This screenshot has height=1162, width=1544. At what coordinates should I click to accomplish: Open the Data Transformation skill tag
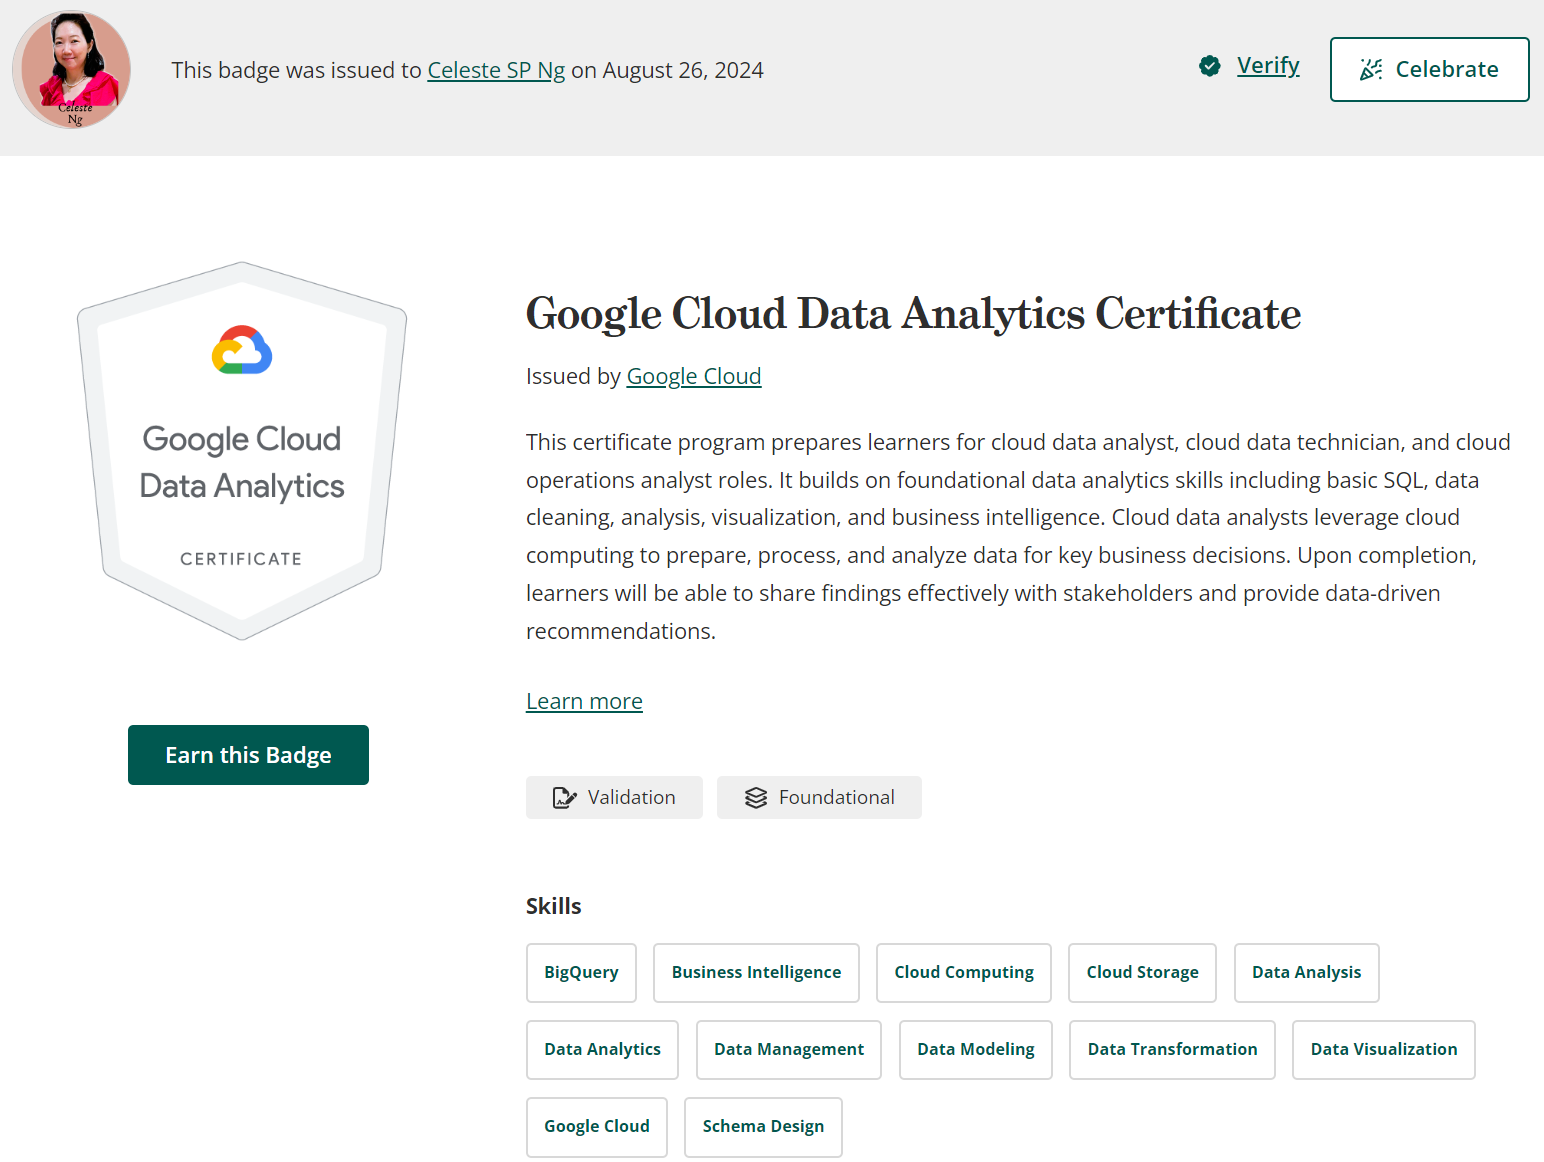(x=1172, y=1050)
